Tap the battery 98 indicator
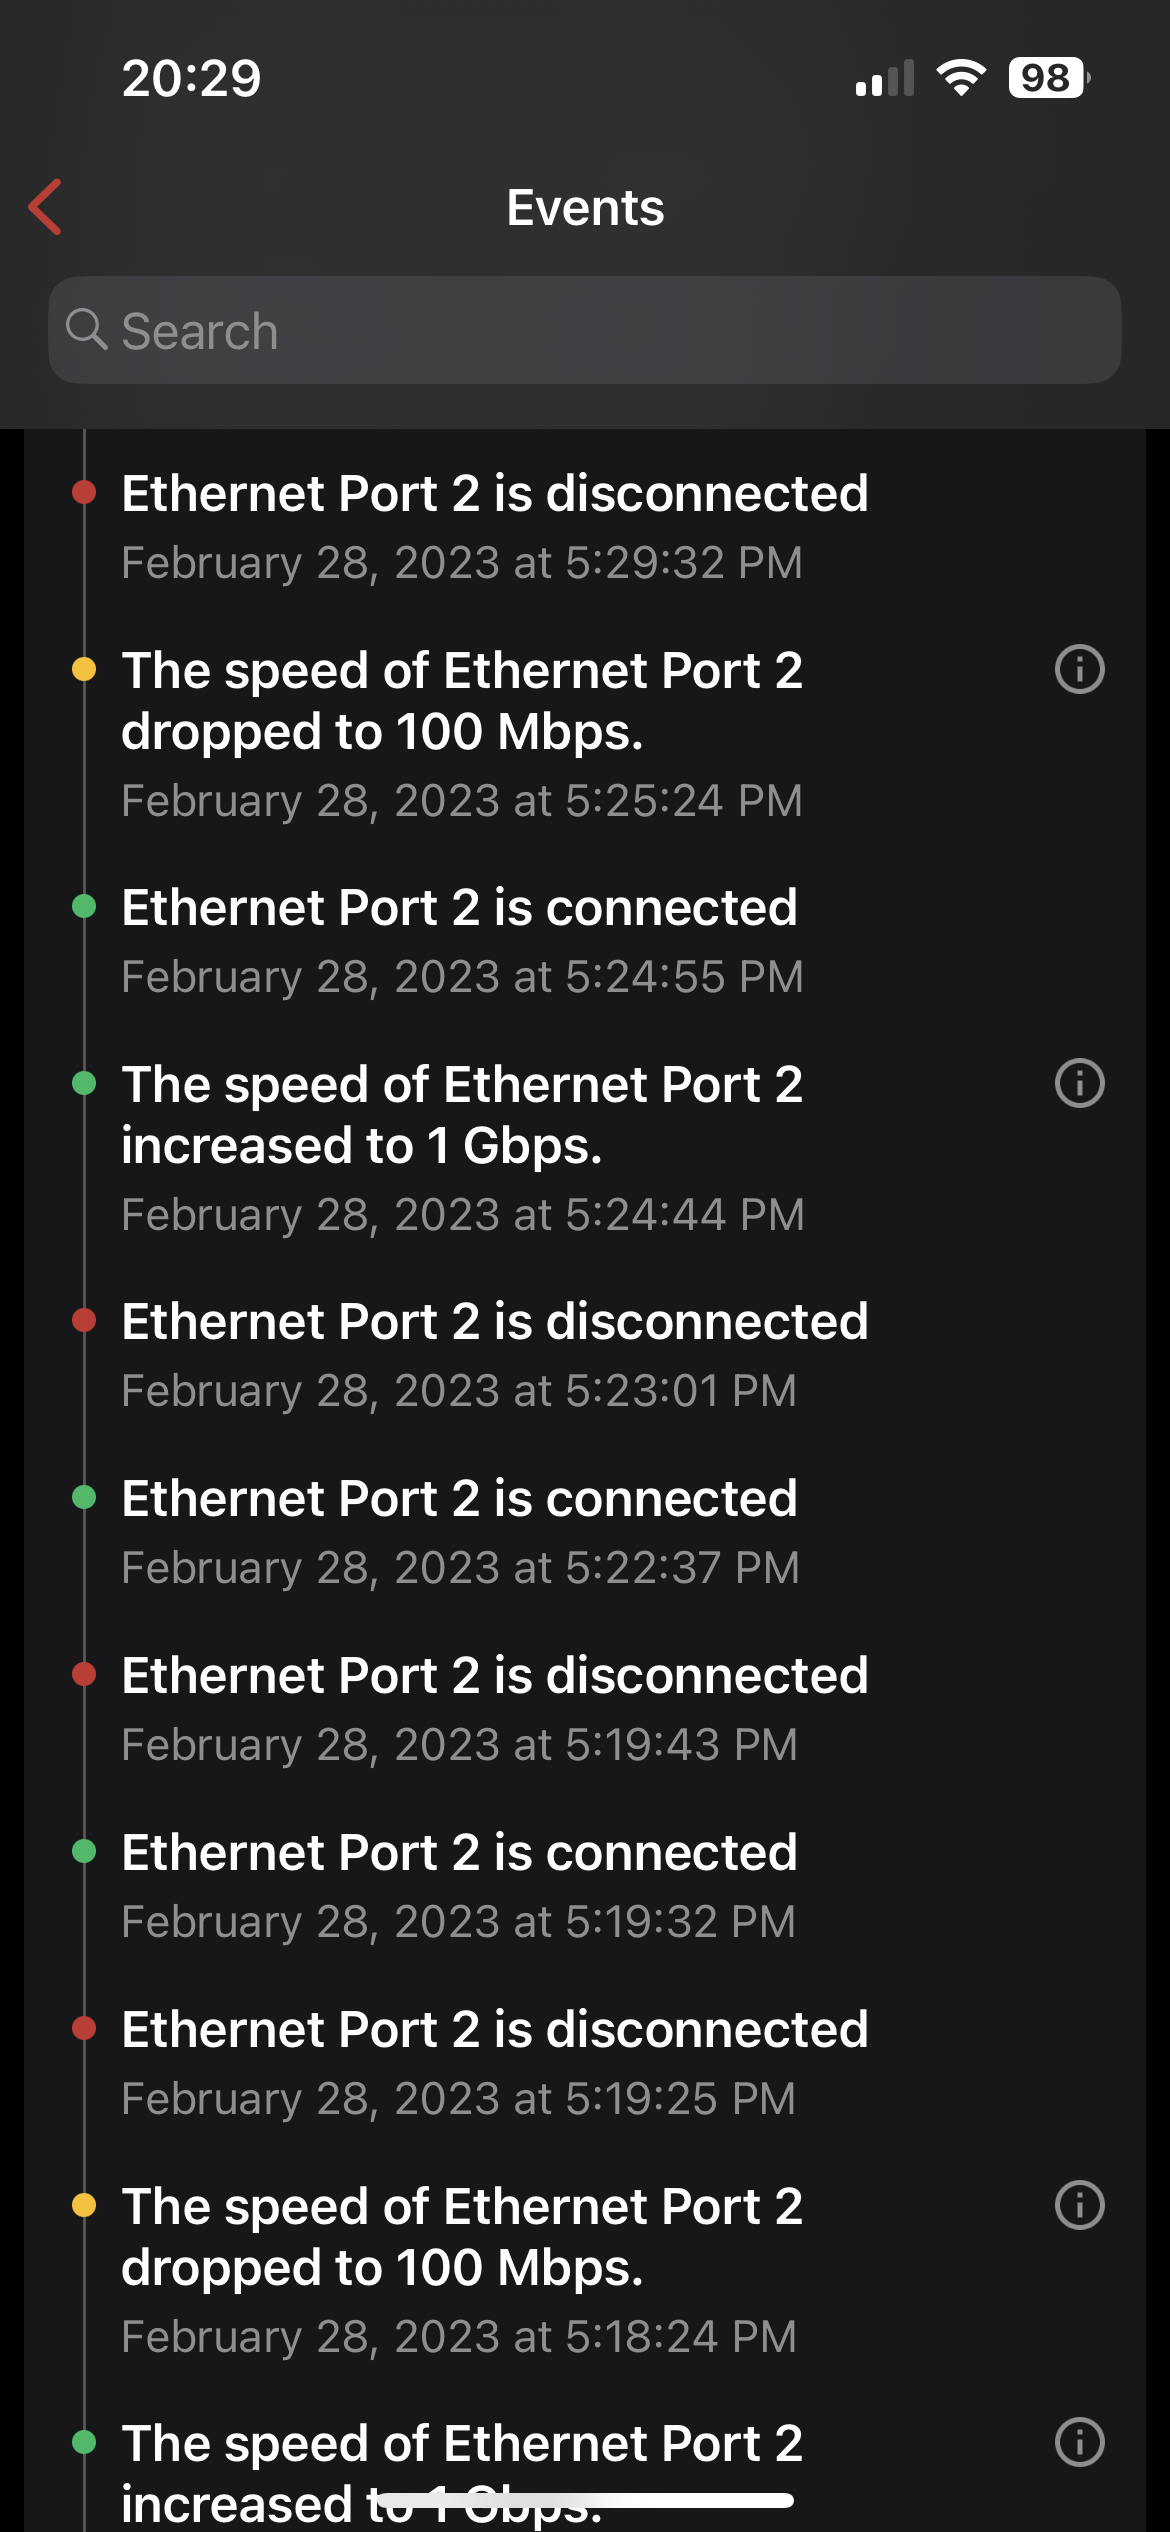Screen dimensions: 1170x2532 tap(1047, 78)
